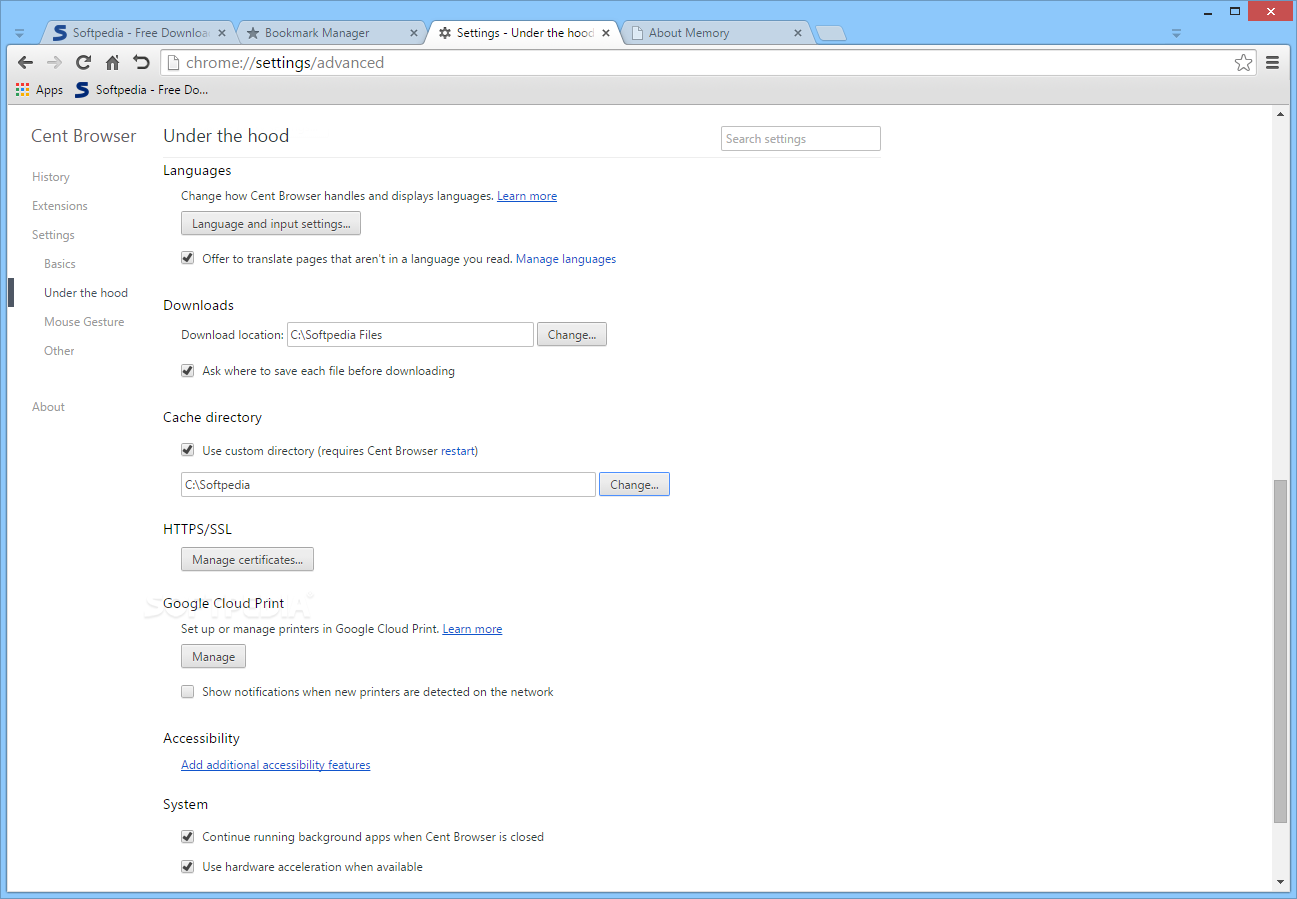
Task: Change the download location
Action: tap(572, 335)
